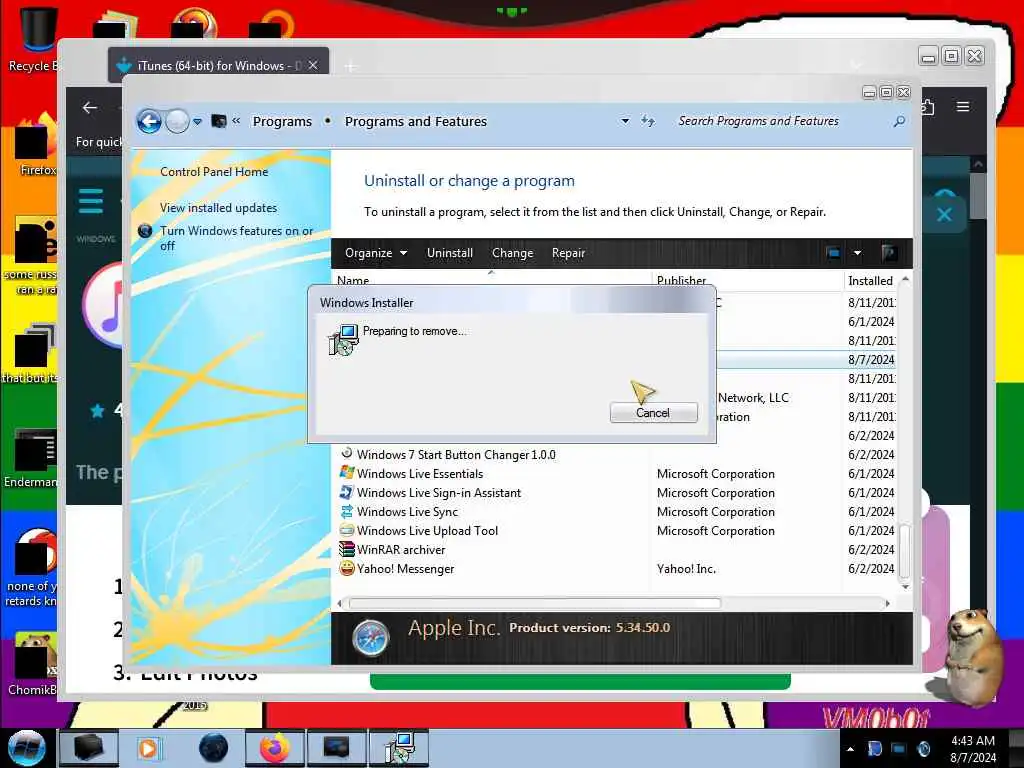This screenshot has width=1024, height=768.
Task: Click the Forward arrow in Programs and Features
Action: pos(177,121)
